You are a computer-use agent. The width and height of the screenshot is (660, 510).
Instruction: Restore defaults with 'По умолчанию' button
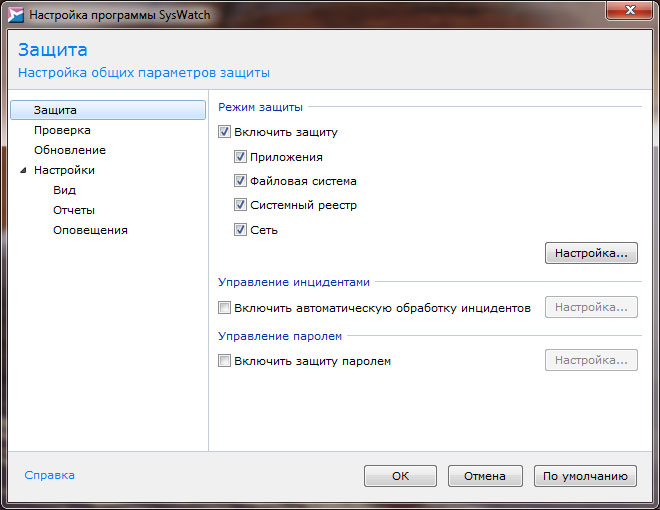585,476
